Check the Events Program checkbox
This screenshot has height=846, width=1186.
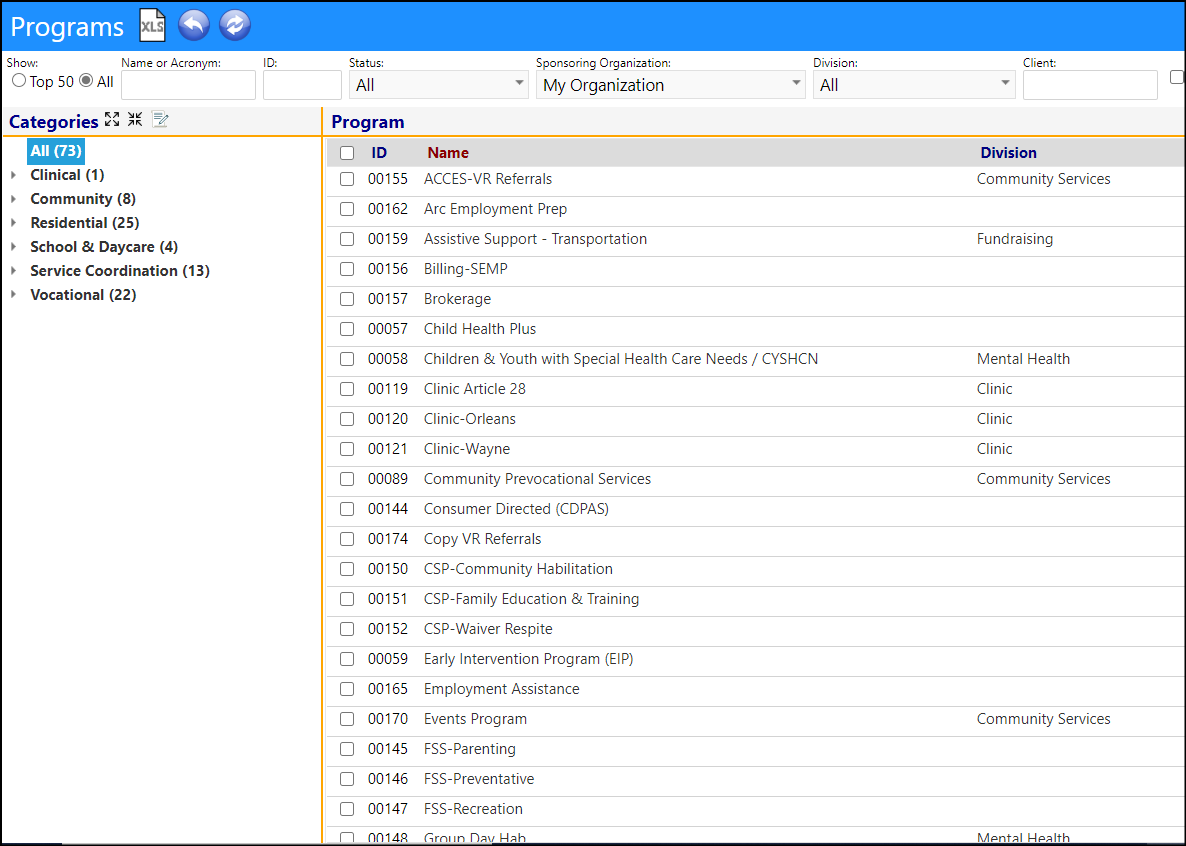pyautogui.click(x=347, y=719)
